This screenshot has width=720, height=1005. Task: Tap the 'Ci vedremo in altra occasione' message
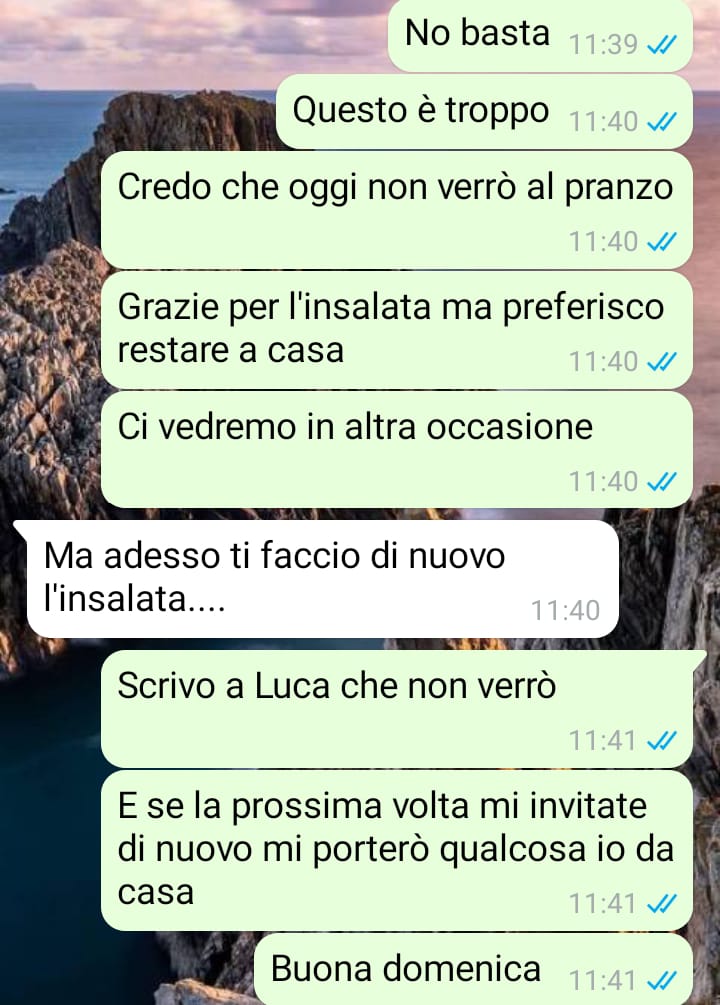pos(397,449)
